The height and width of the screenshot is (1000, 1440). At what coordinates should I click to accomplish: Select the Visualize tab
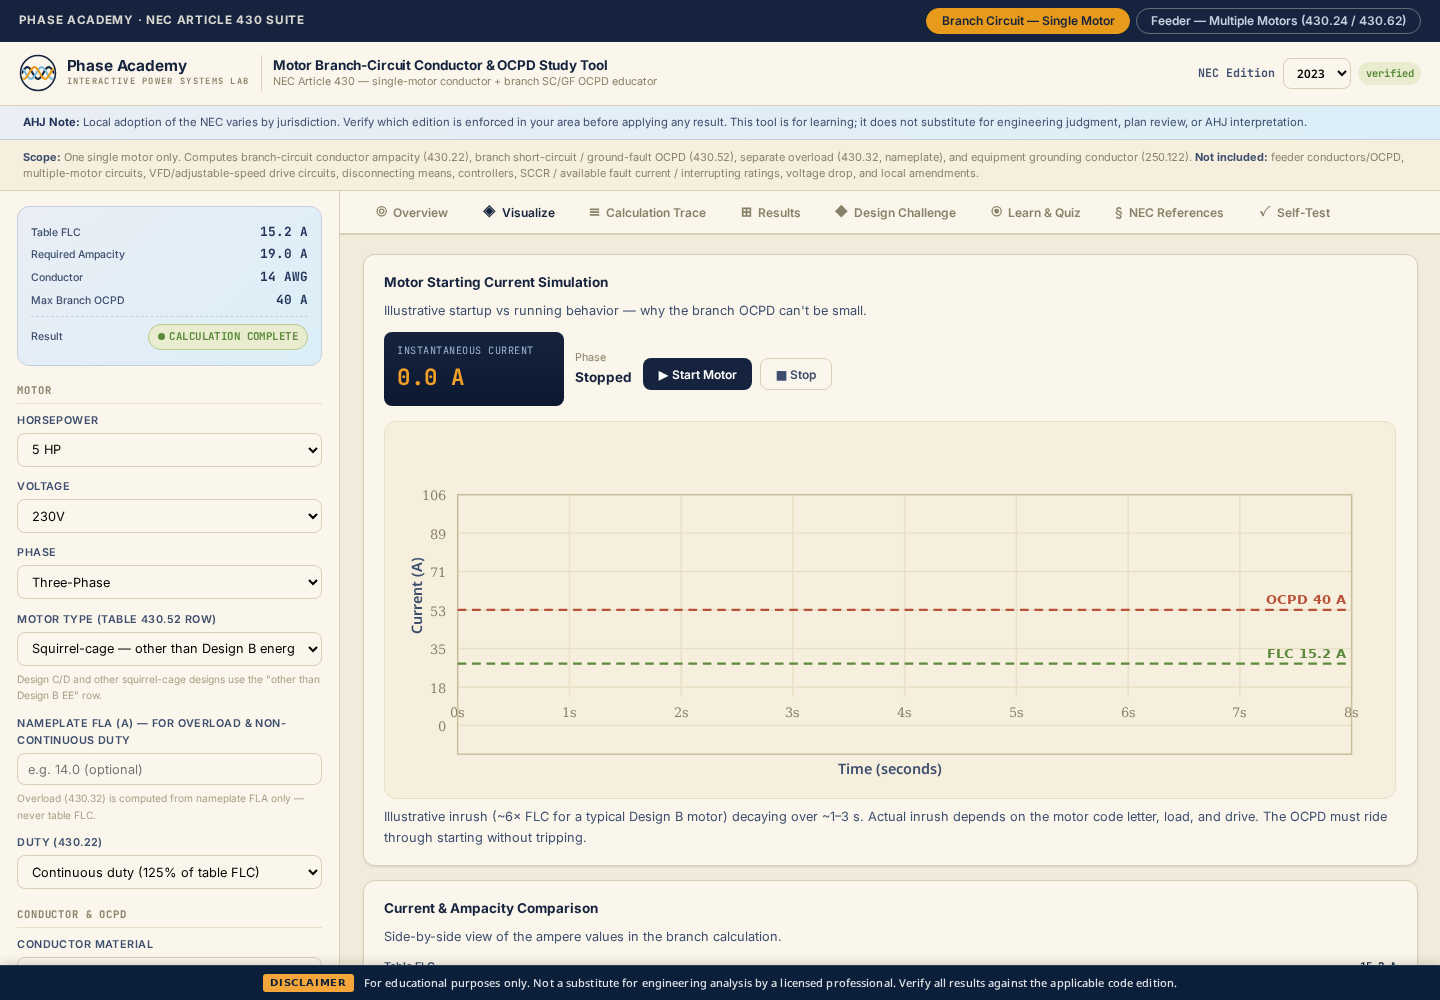coord(518,212)
